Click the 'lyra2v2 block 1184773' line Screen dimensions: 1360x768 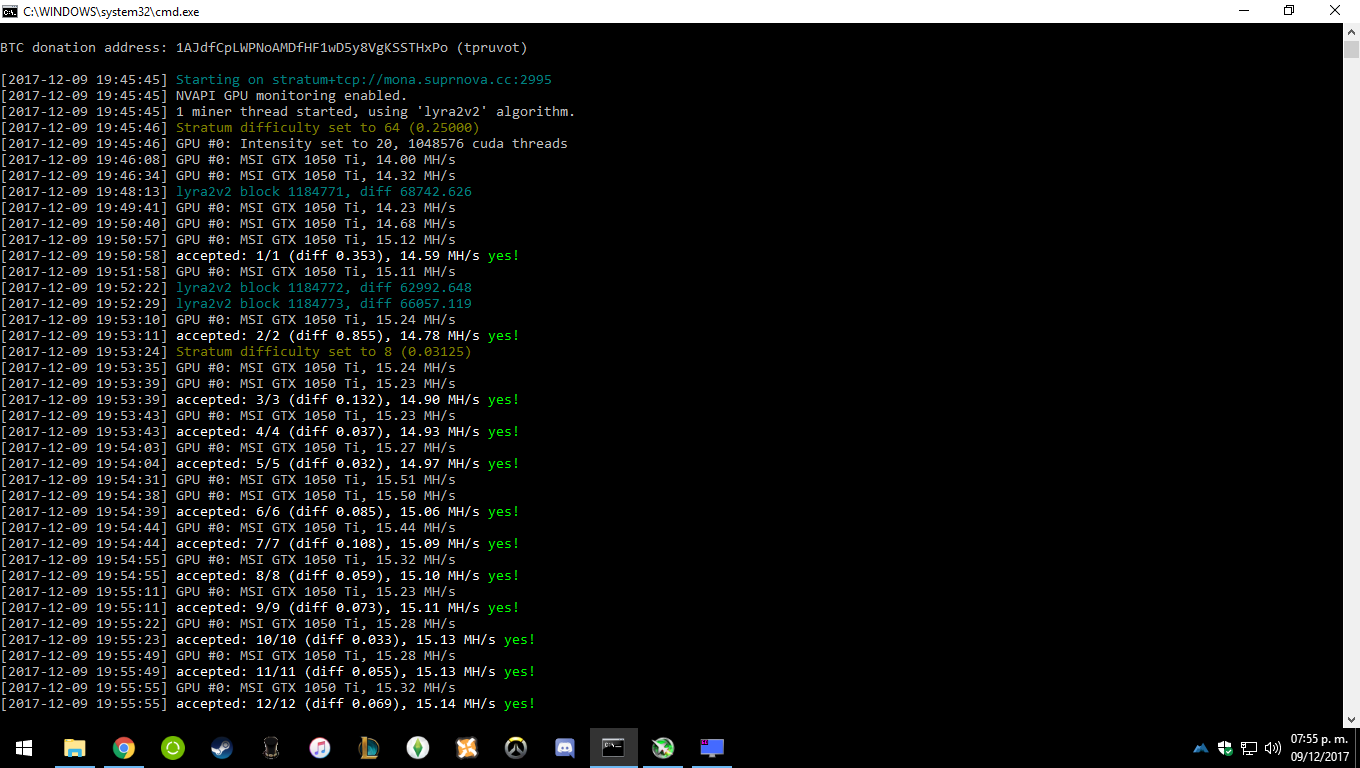tap(236, 304)
